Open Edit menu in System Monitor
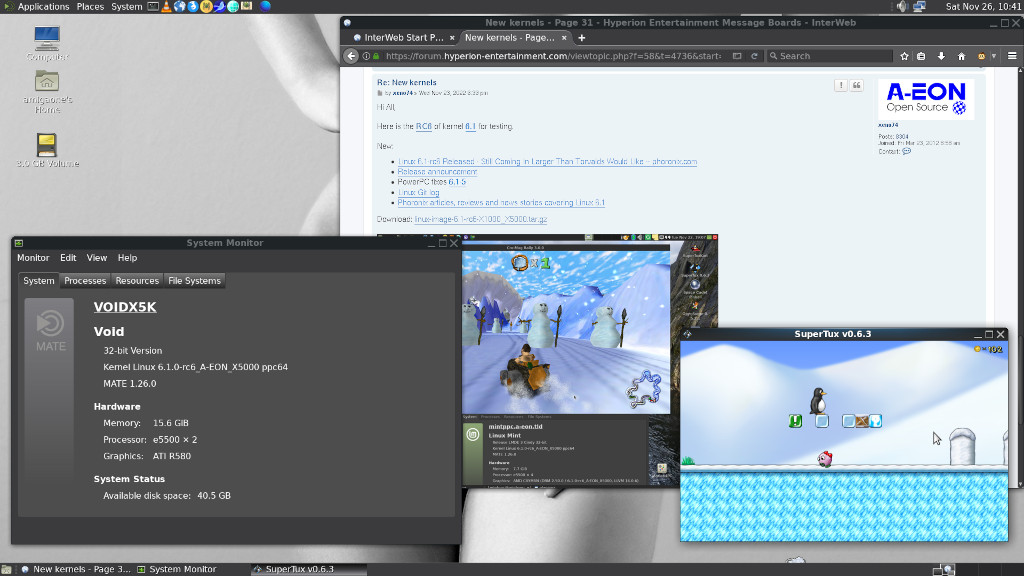This screenshot has width=1024, height=576. 68,258
